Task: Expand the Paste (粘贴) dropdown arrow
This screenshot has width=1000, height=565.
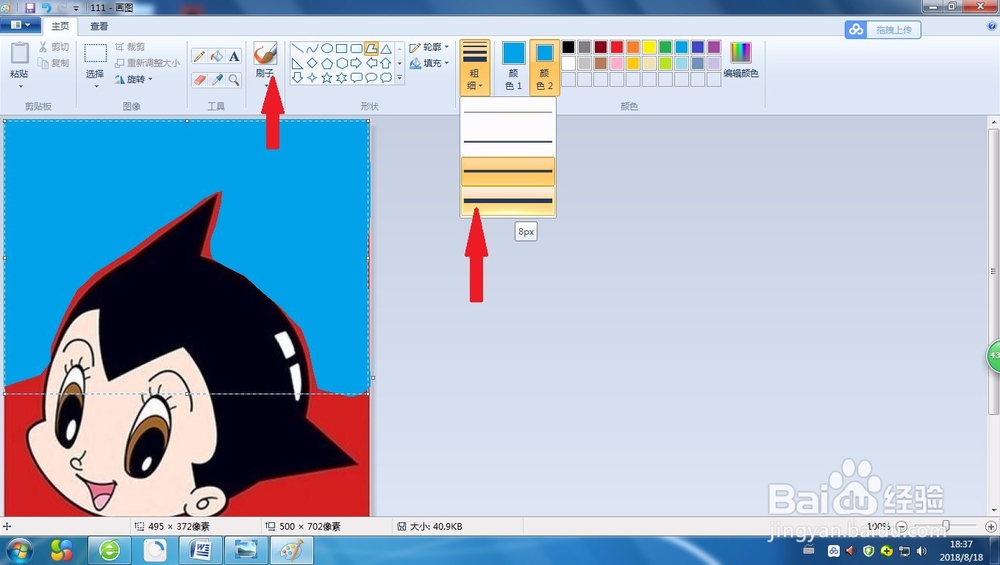Action: 20,85
